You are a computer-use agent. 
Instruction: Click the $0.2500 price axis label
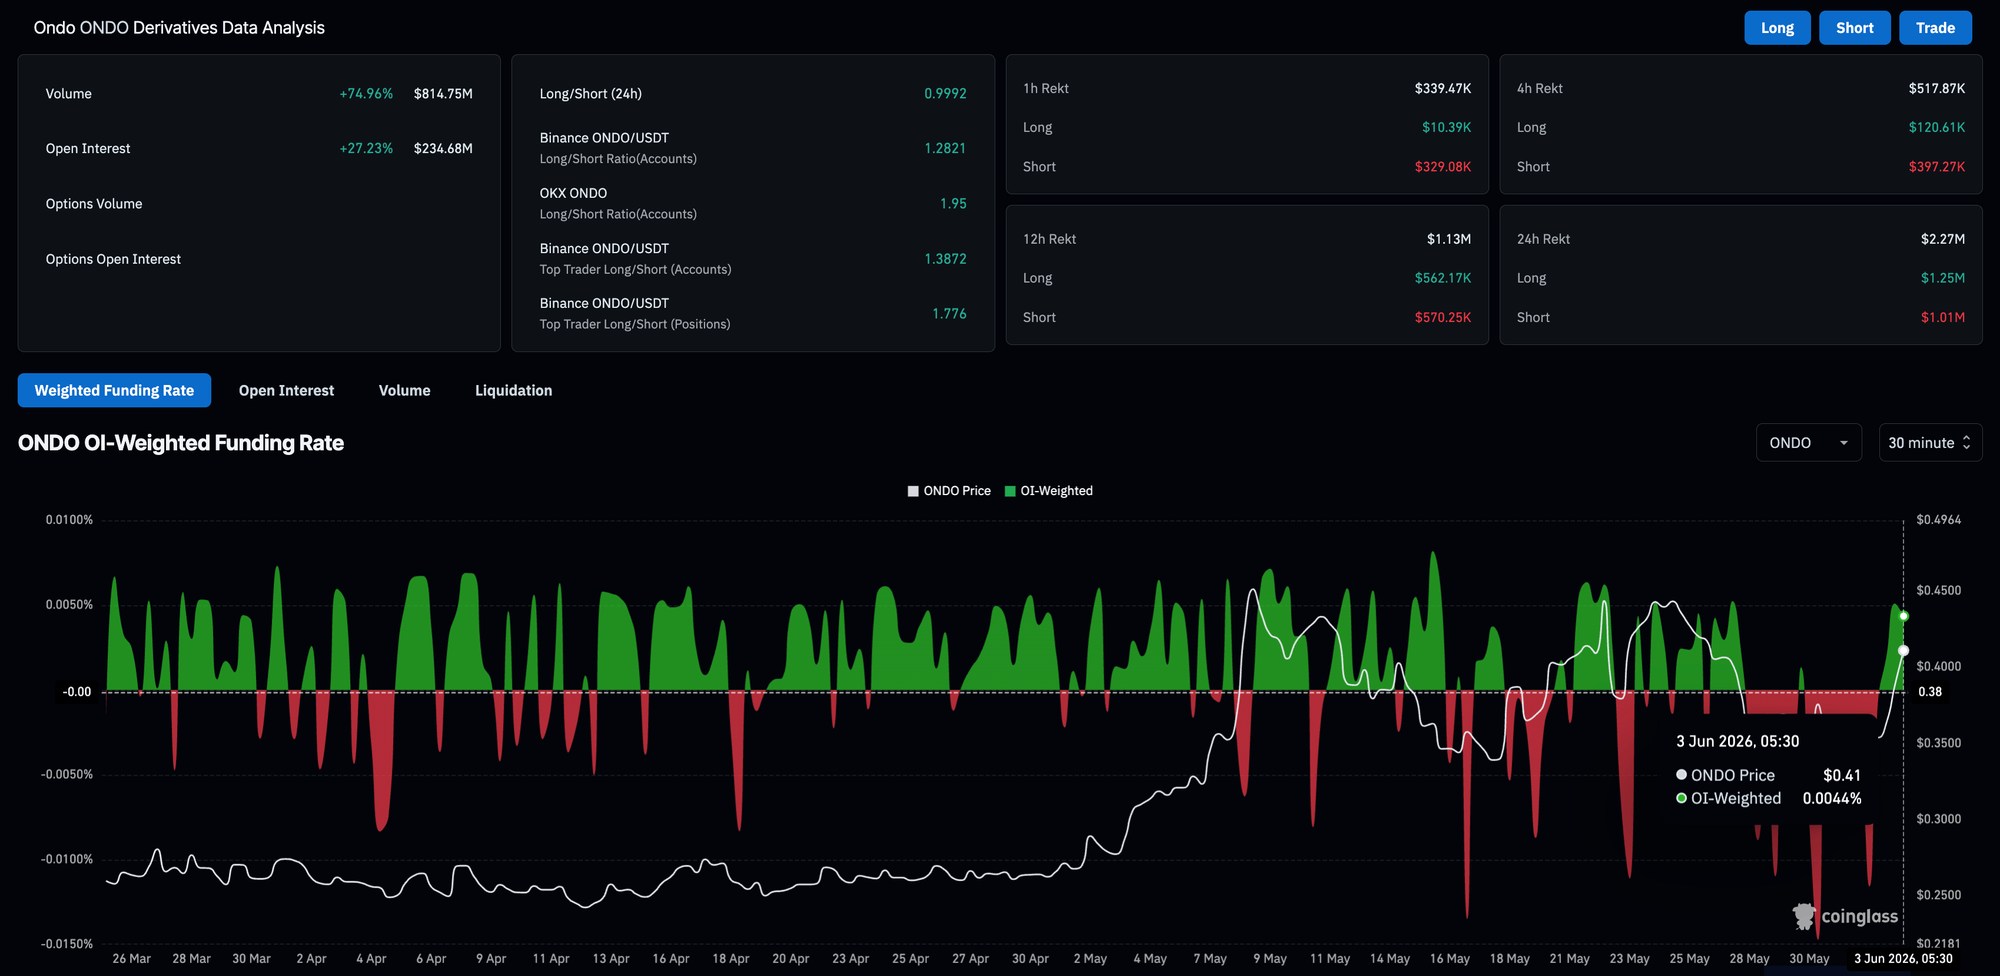coord(1939,895)
